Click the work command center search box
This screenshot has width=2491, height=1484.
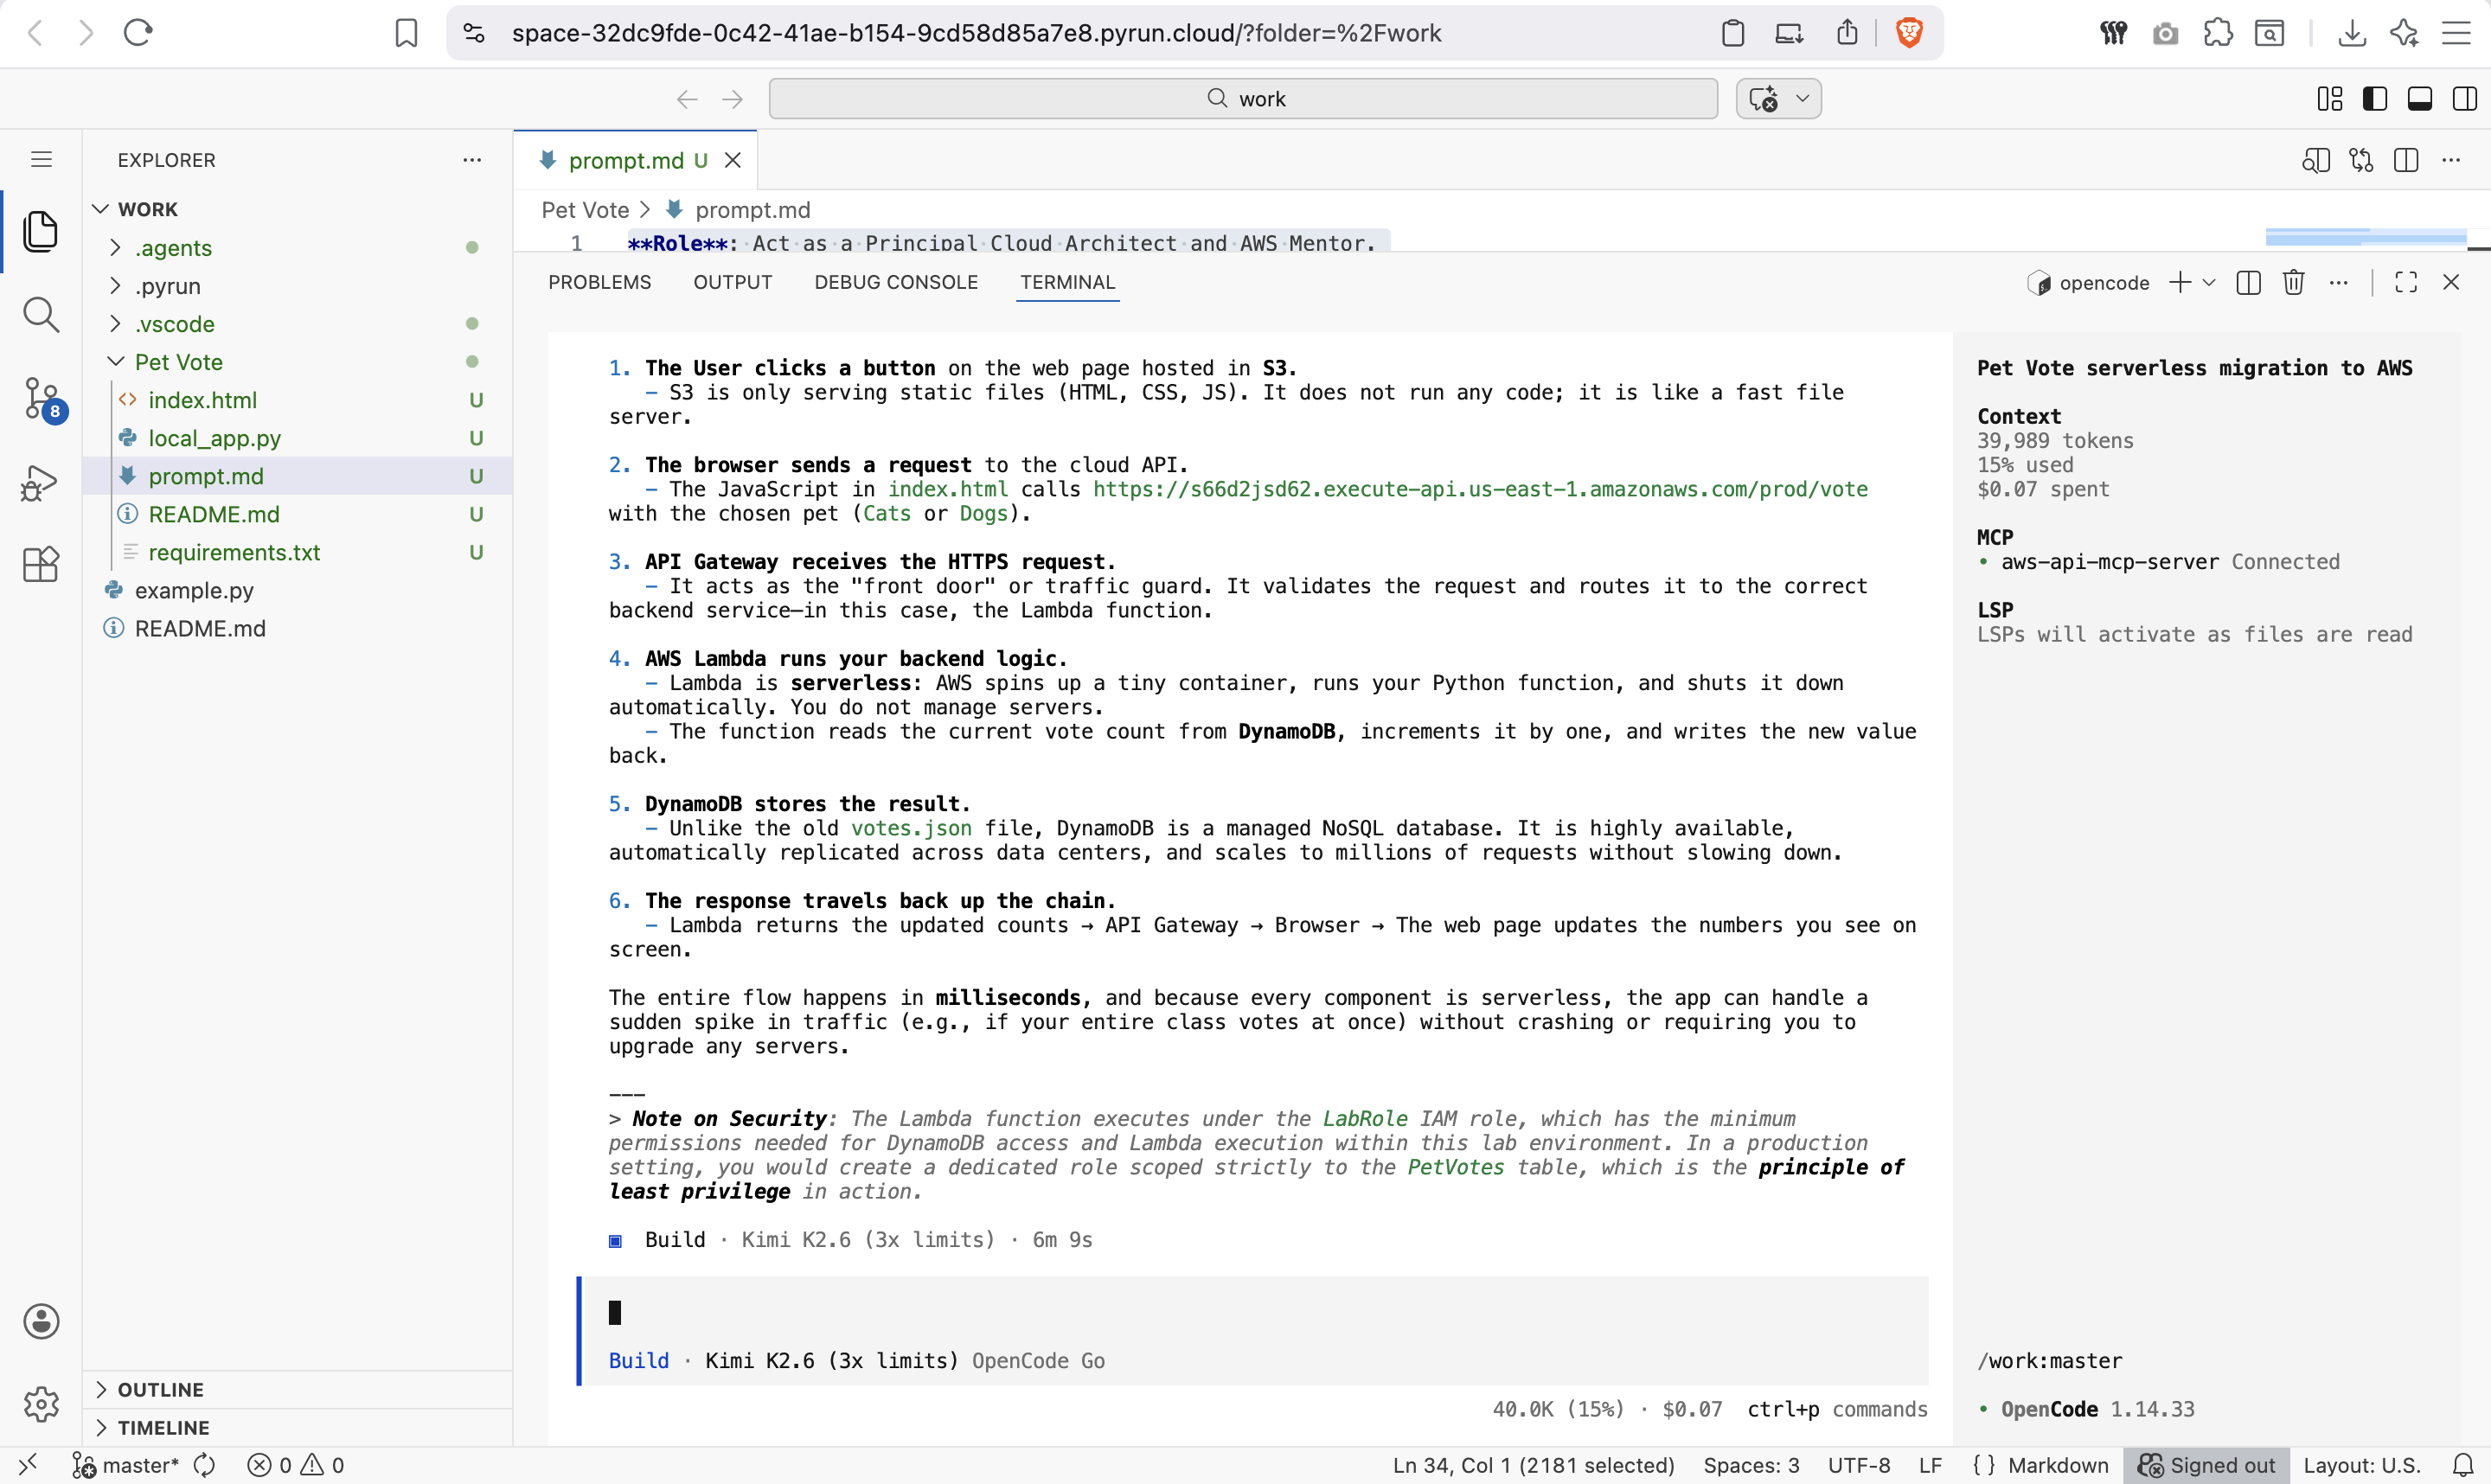click(1243, 99)
